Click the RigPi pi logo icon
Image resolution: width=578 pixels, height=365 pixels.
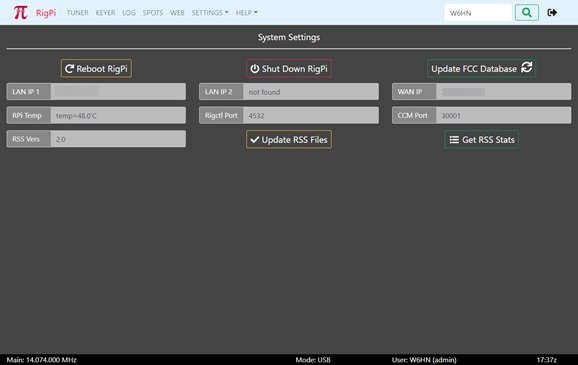tap(20, 13)
